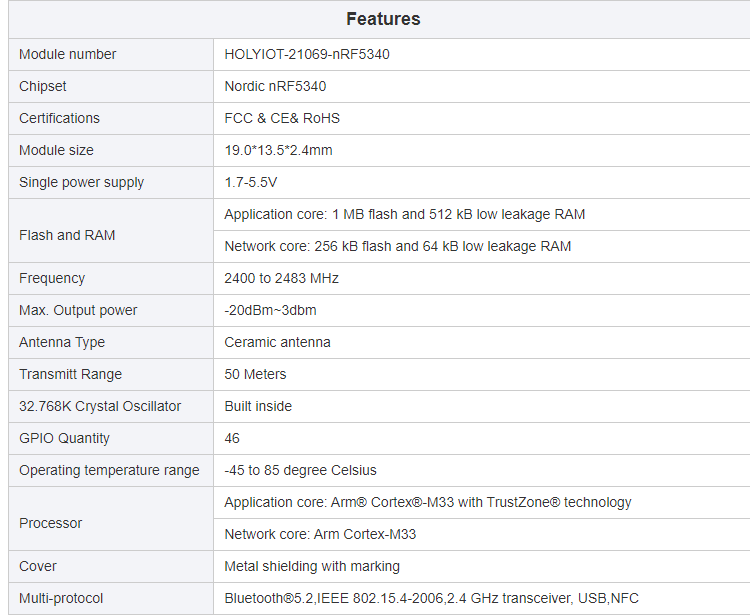Select the HOLYIOT-21069-nRF5340 module number value
This screenshot has width=750, height=615.
tap(307, 54)
